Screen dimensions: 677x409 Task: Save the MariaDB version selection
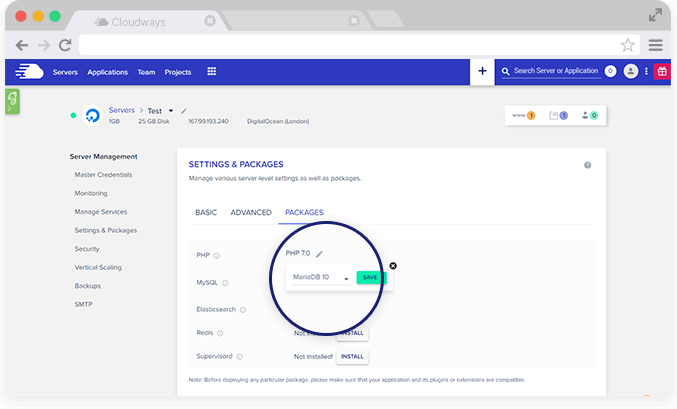(370, 277)
